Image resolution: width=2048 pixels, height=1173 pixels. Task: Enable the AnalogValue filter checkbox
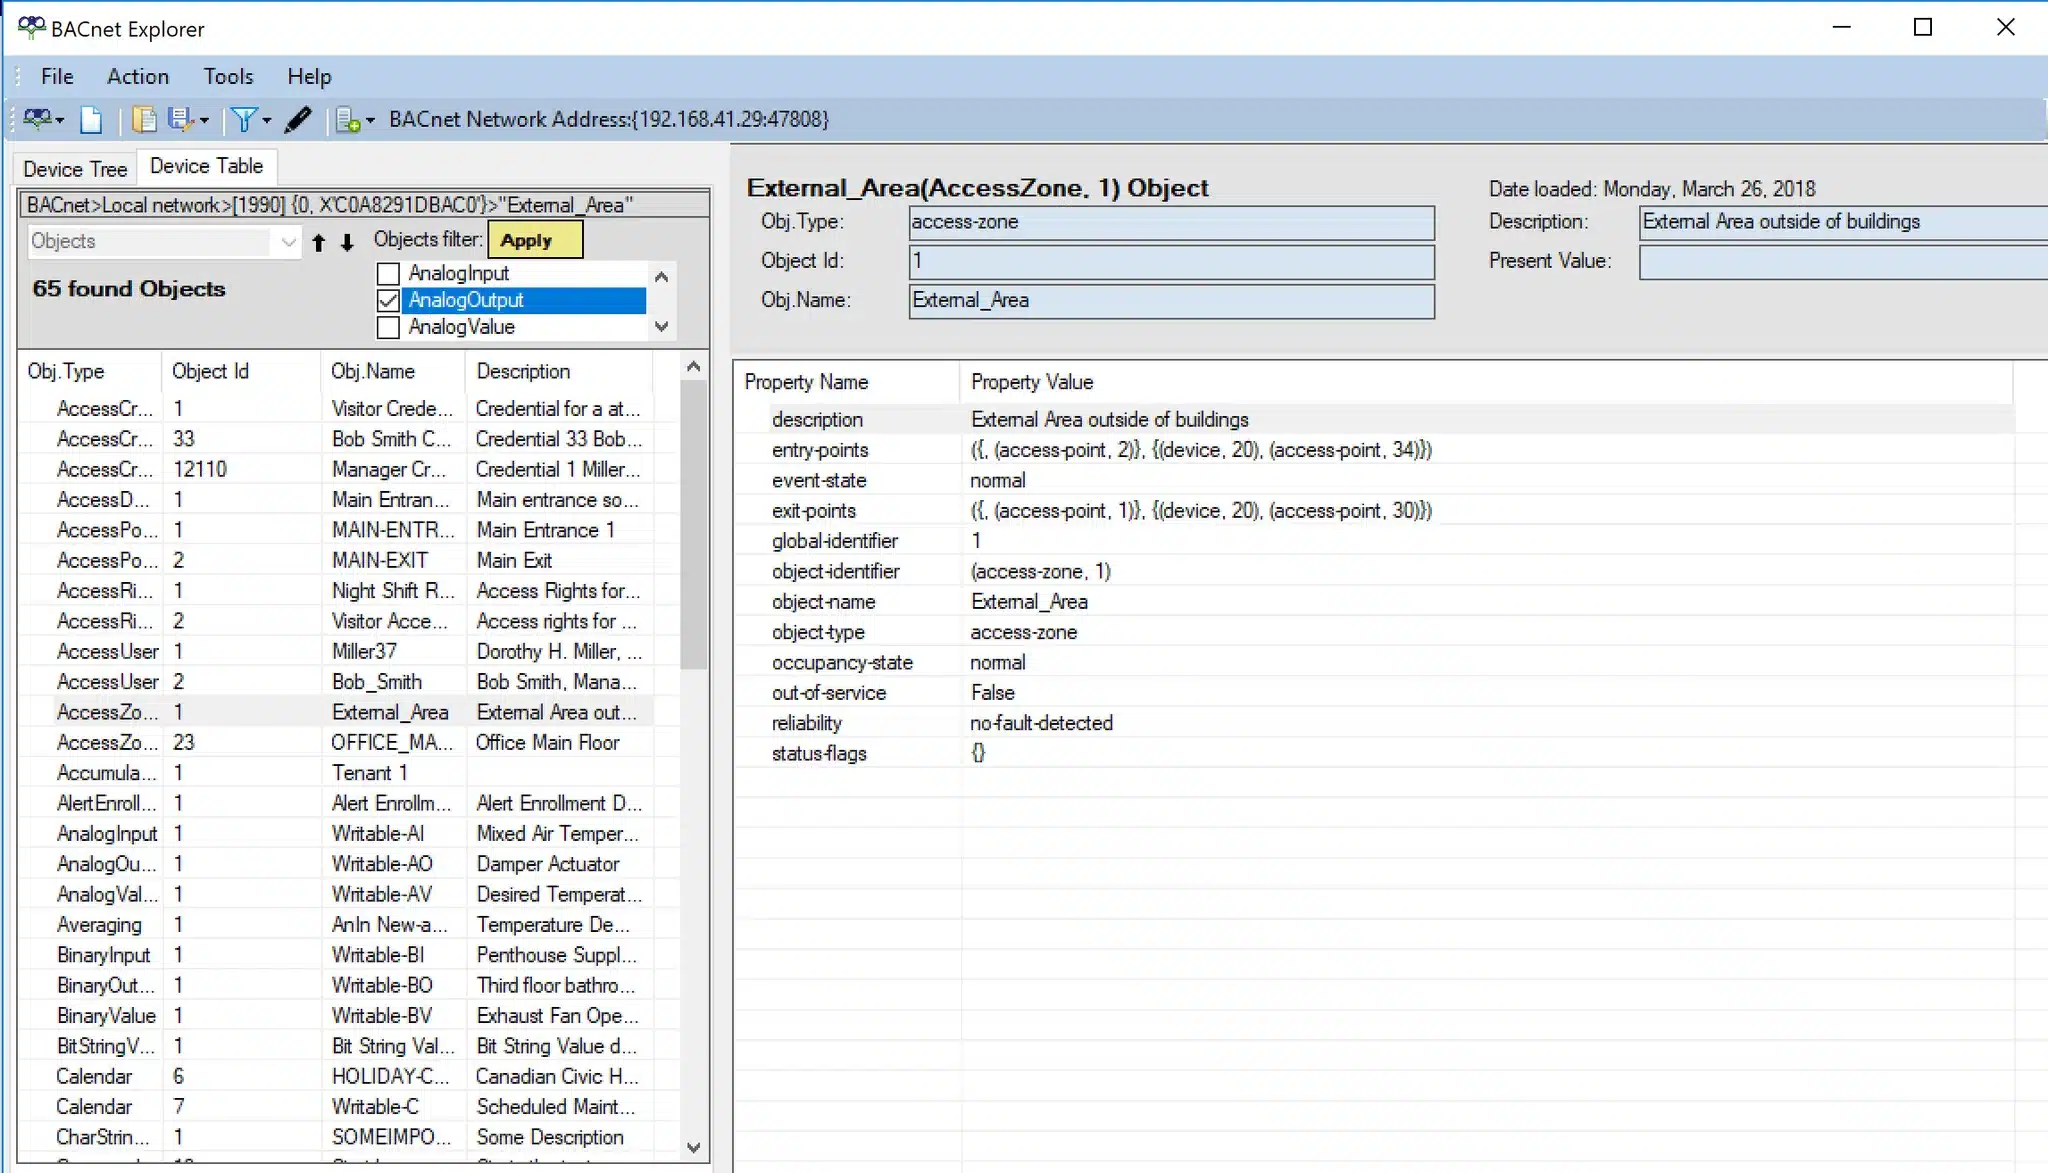point(388,327)
